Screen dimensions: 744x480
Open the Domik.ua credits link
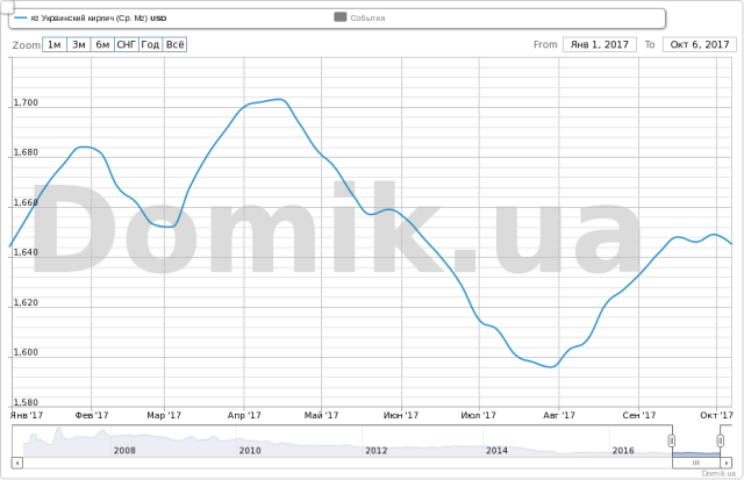718,473
